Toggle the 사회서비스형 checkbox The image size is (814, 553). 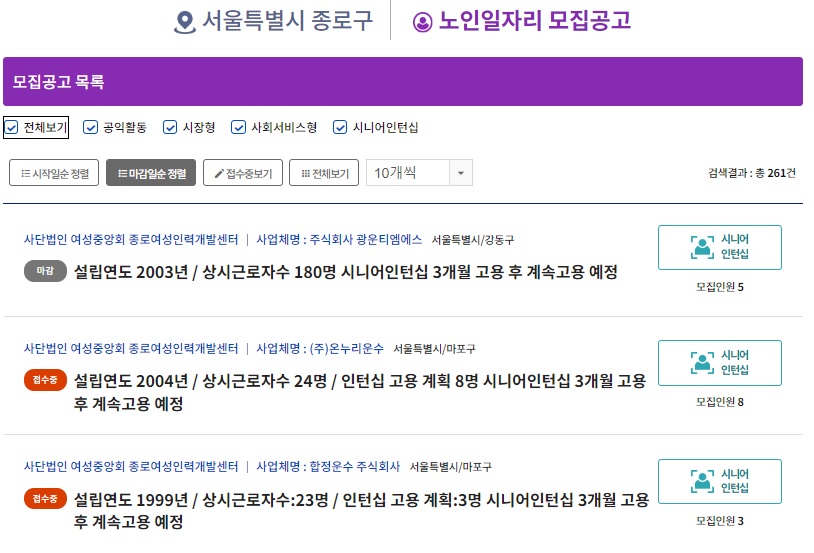(x=238, y=127)
